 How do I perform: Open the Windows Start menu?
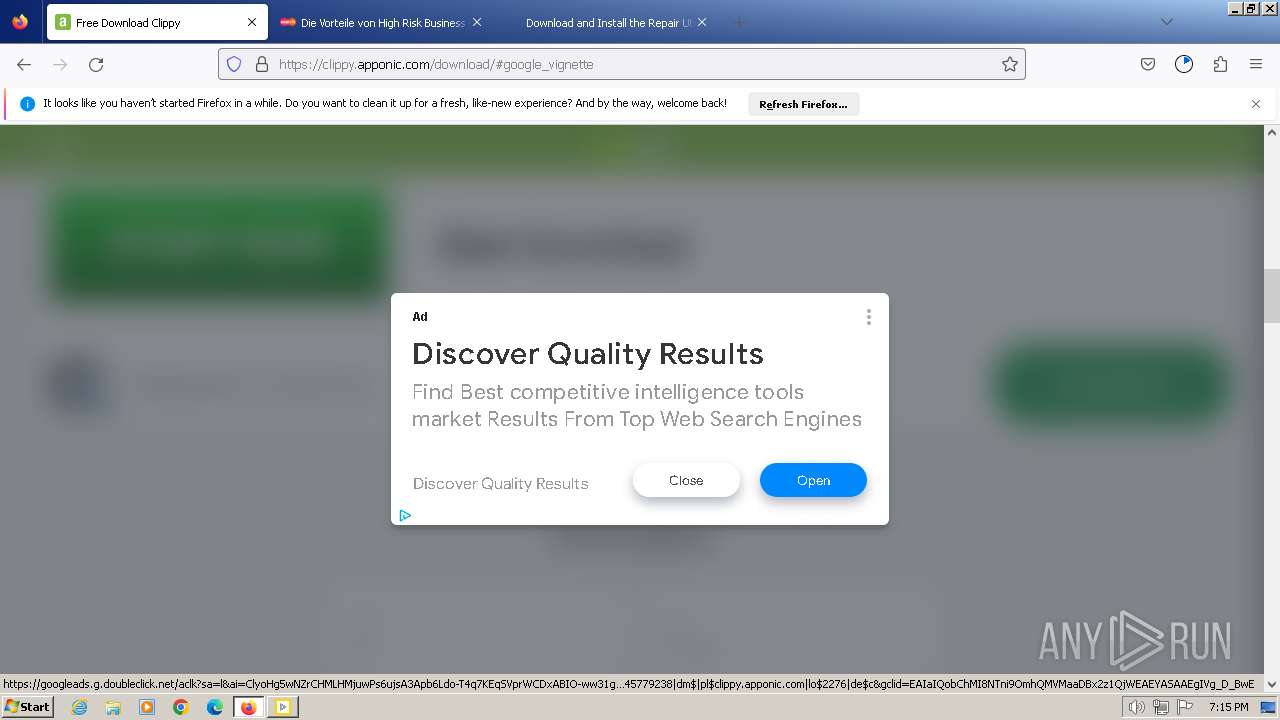28,707
